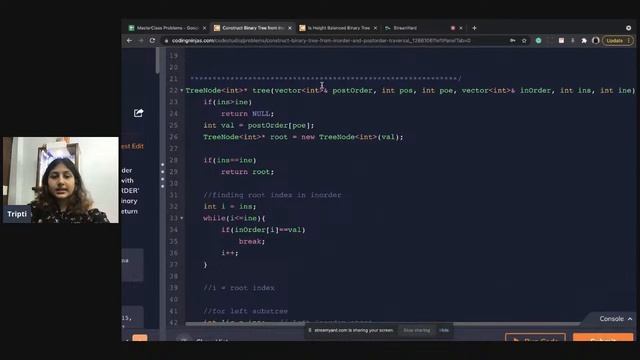
Task: Close the StreamYard tab
Action: [461, 28]
